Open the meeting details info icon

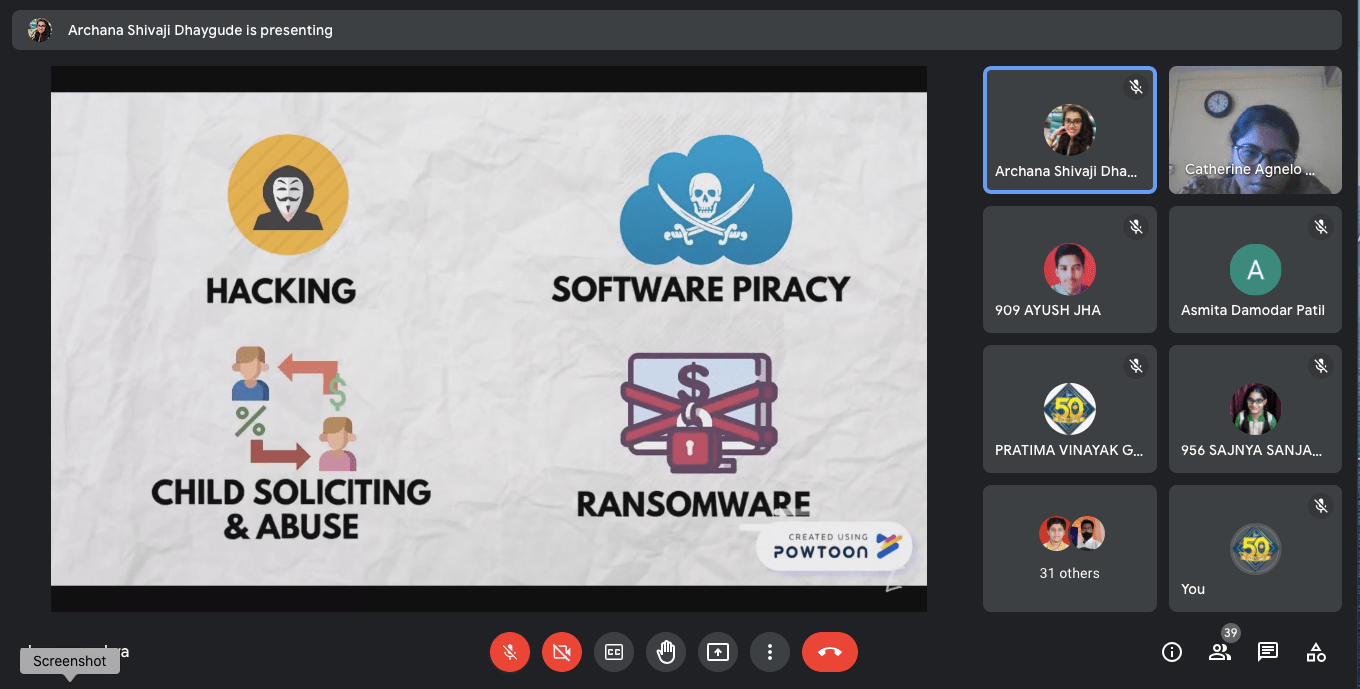coord(1172,653)
